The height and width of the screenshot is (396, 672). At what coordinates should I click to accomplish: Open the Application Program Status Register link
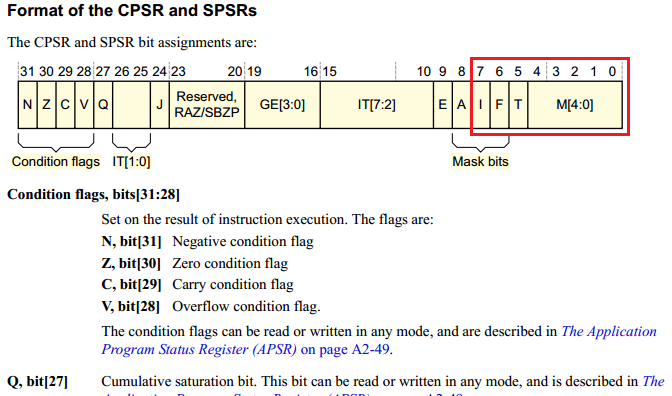point(379,340)
